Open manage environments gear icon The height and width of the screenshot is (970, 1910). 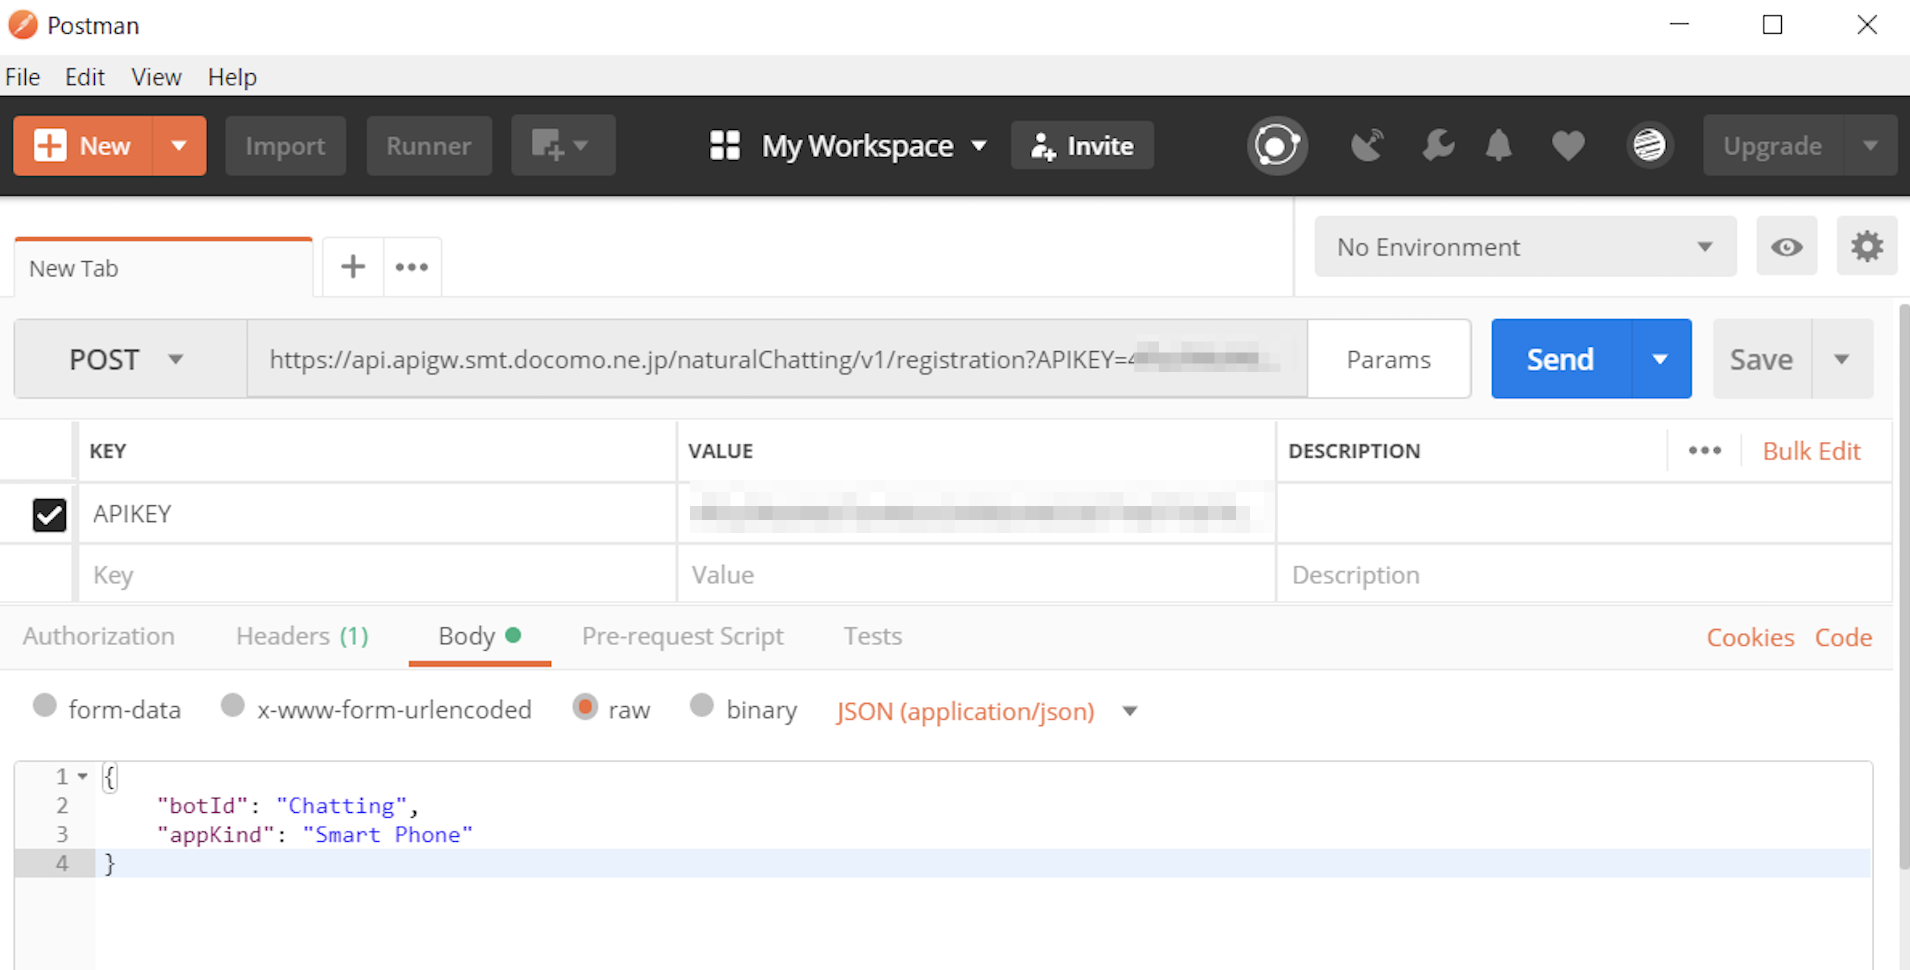pos(1866,247)
